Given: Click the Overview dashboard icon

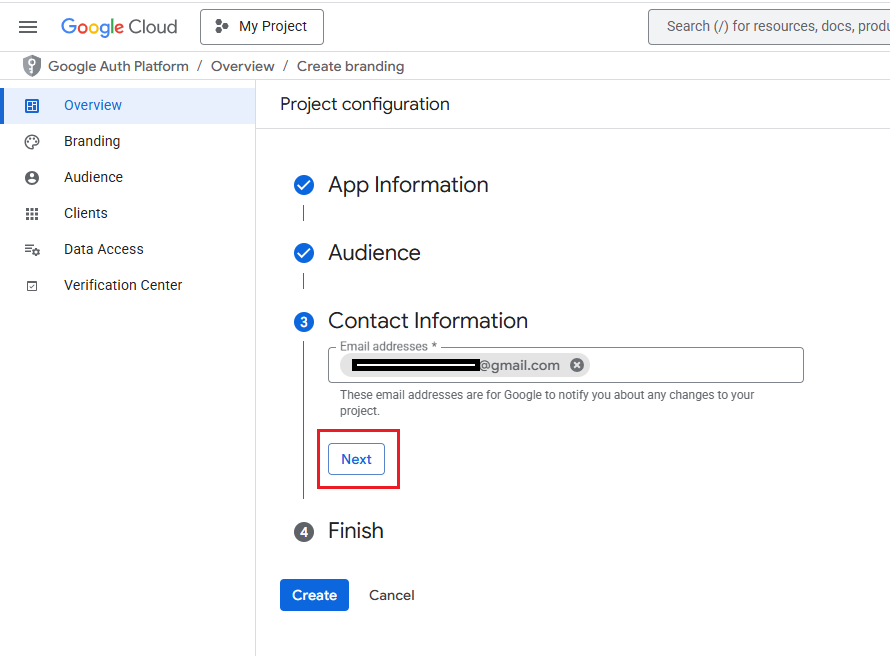Looking at the screenshot, I should pyautogui.click(x=32, y=106).
